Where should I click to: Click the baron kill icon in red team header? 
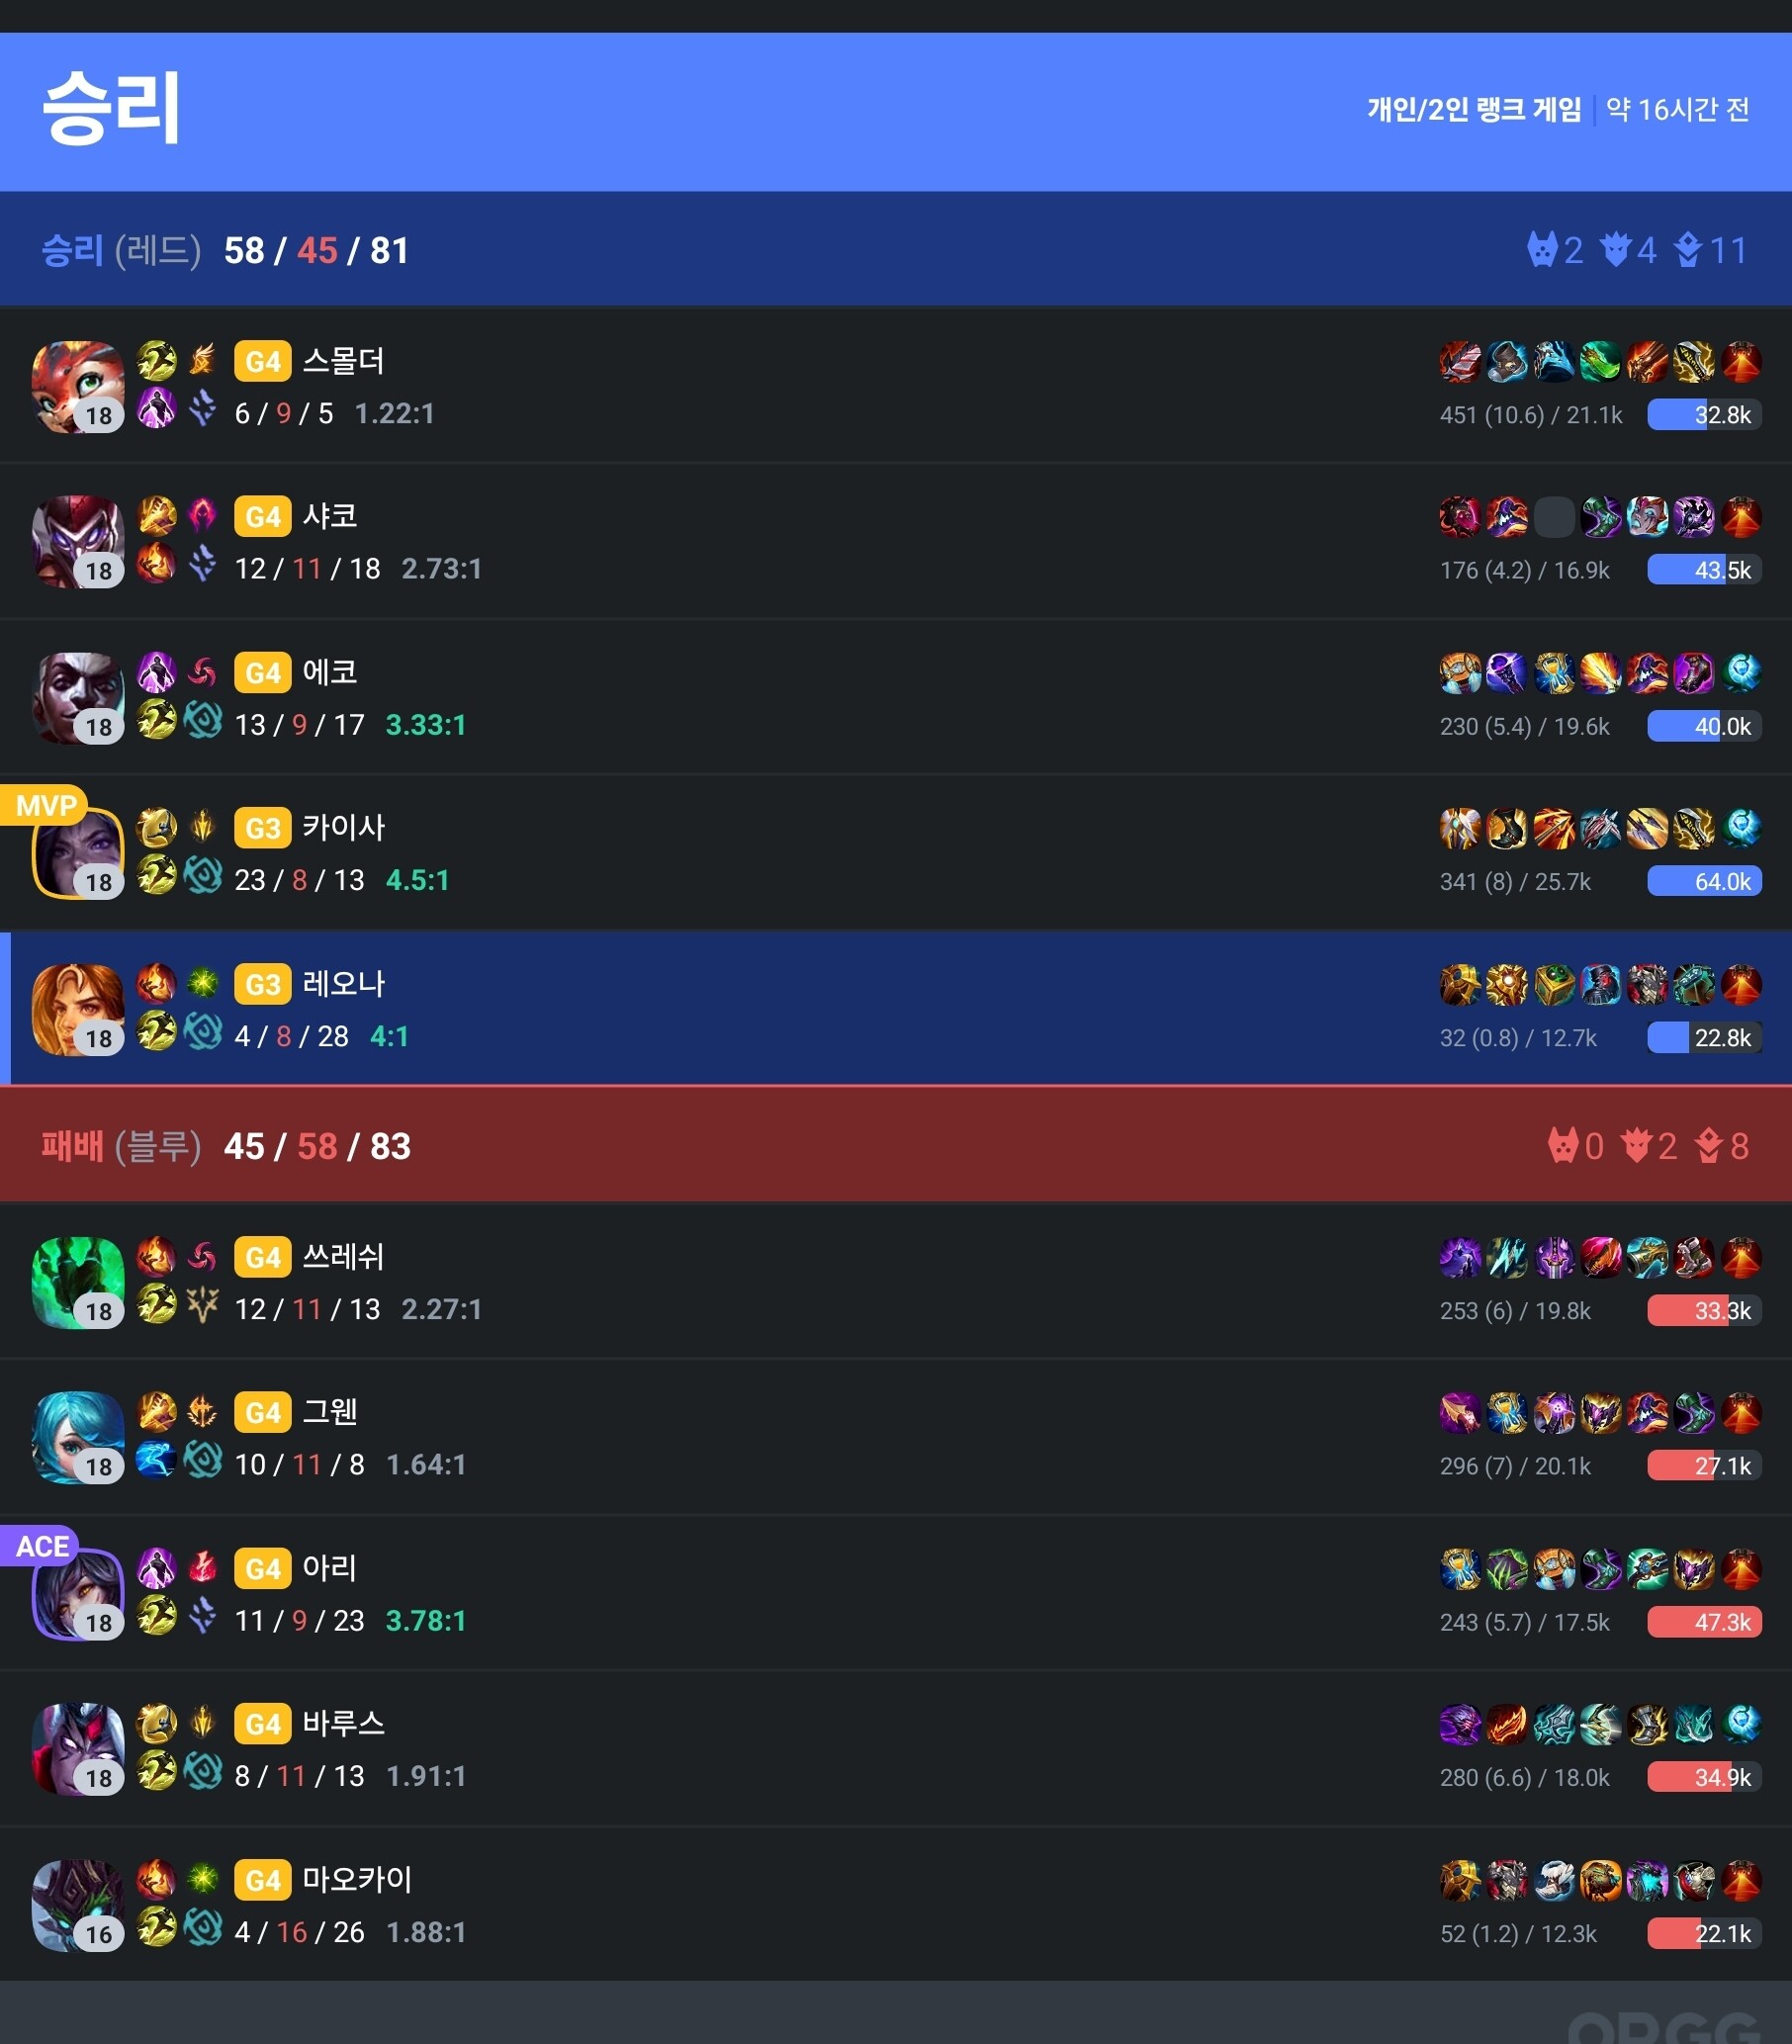click(x=1543, y=250)
